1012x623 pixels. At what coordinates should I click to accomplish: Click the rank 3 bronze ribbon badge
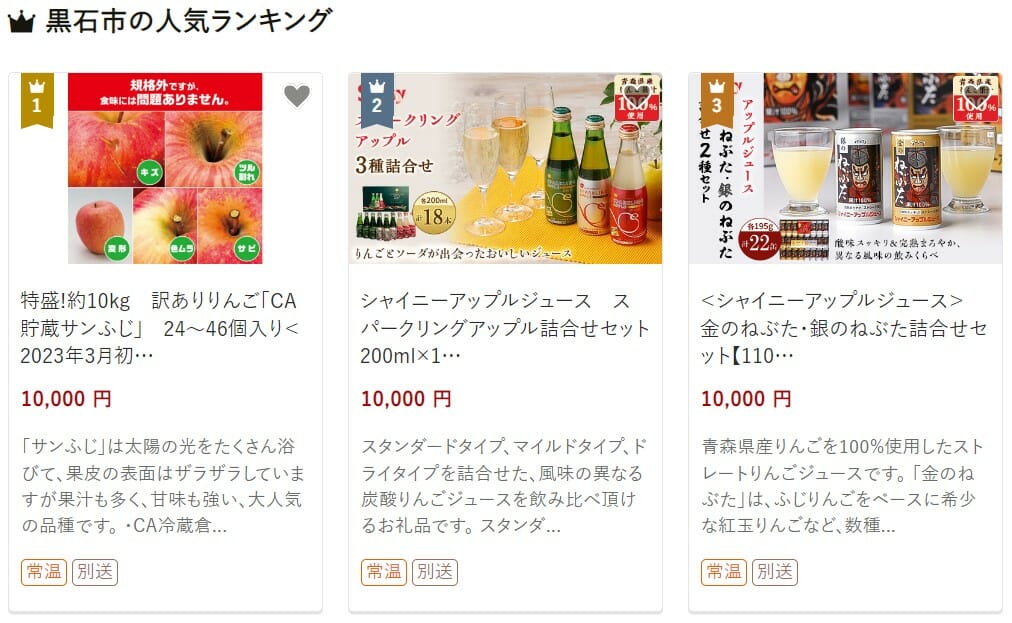click(x=717, y=100)
